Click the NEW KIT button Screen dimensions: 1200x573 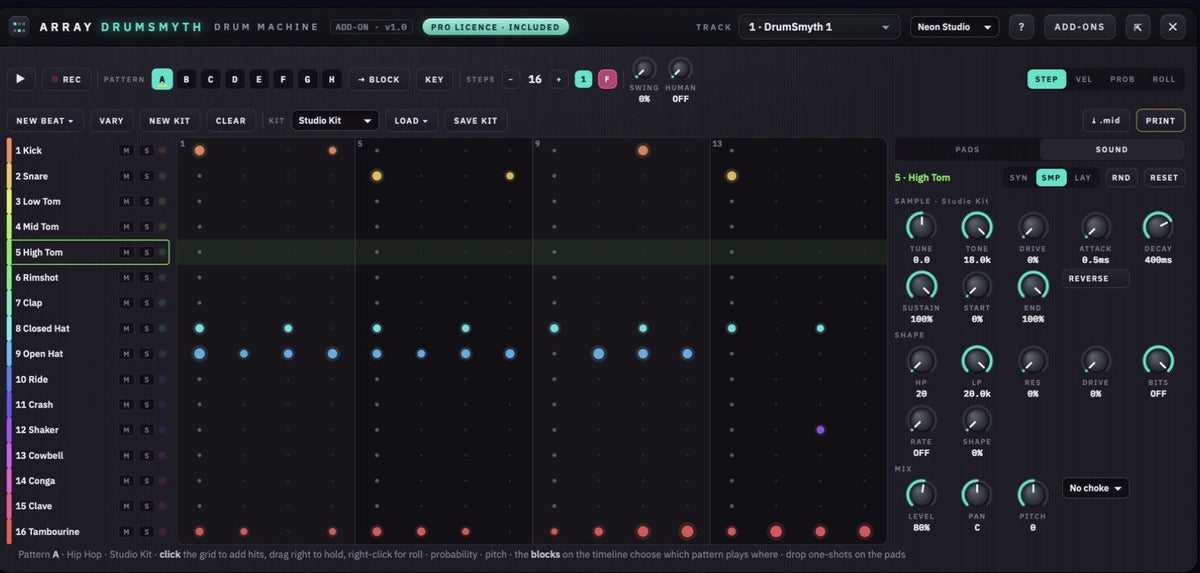coord(169,120)
